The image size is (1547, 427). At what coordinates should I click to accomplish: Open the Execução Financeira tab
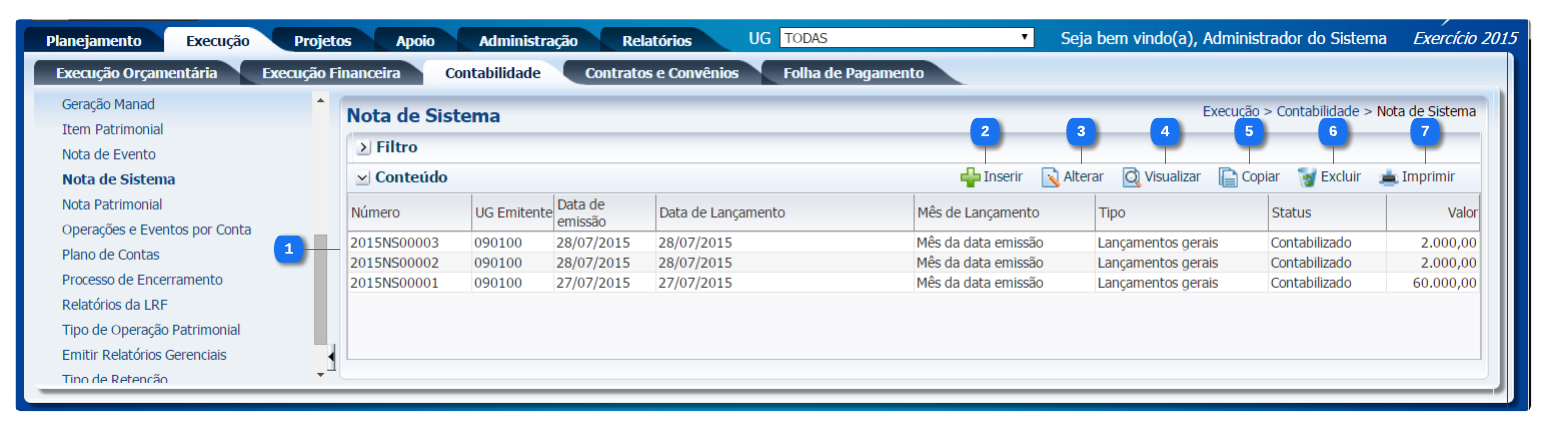point(330,73)
